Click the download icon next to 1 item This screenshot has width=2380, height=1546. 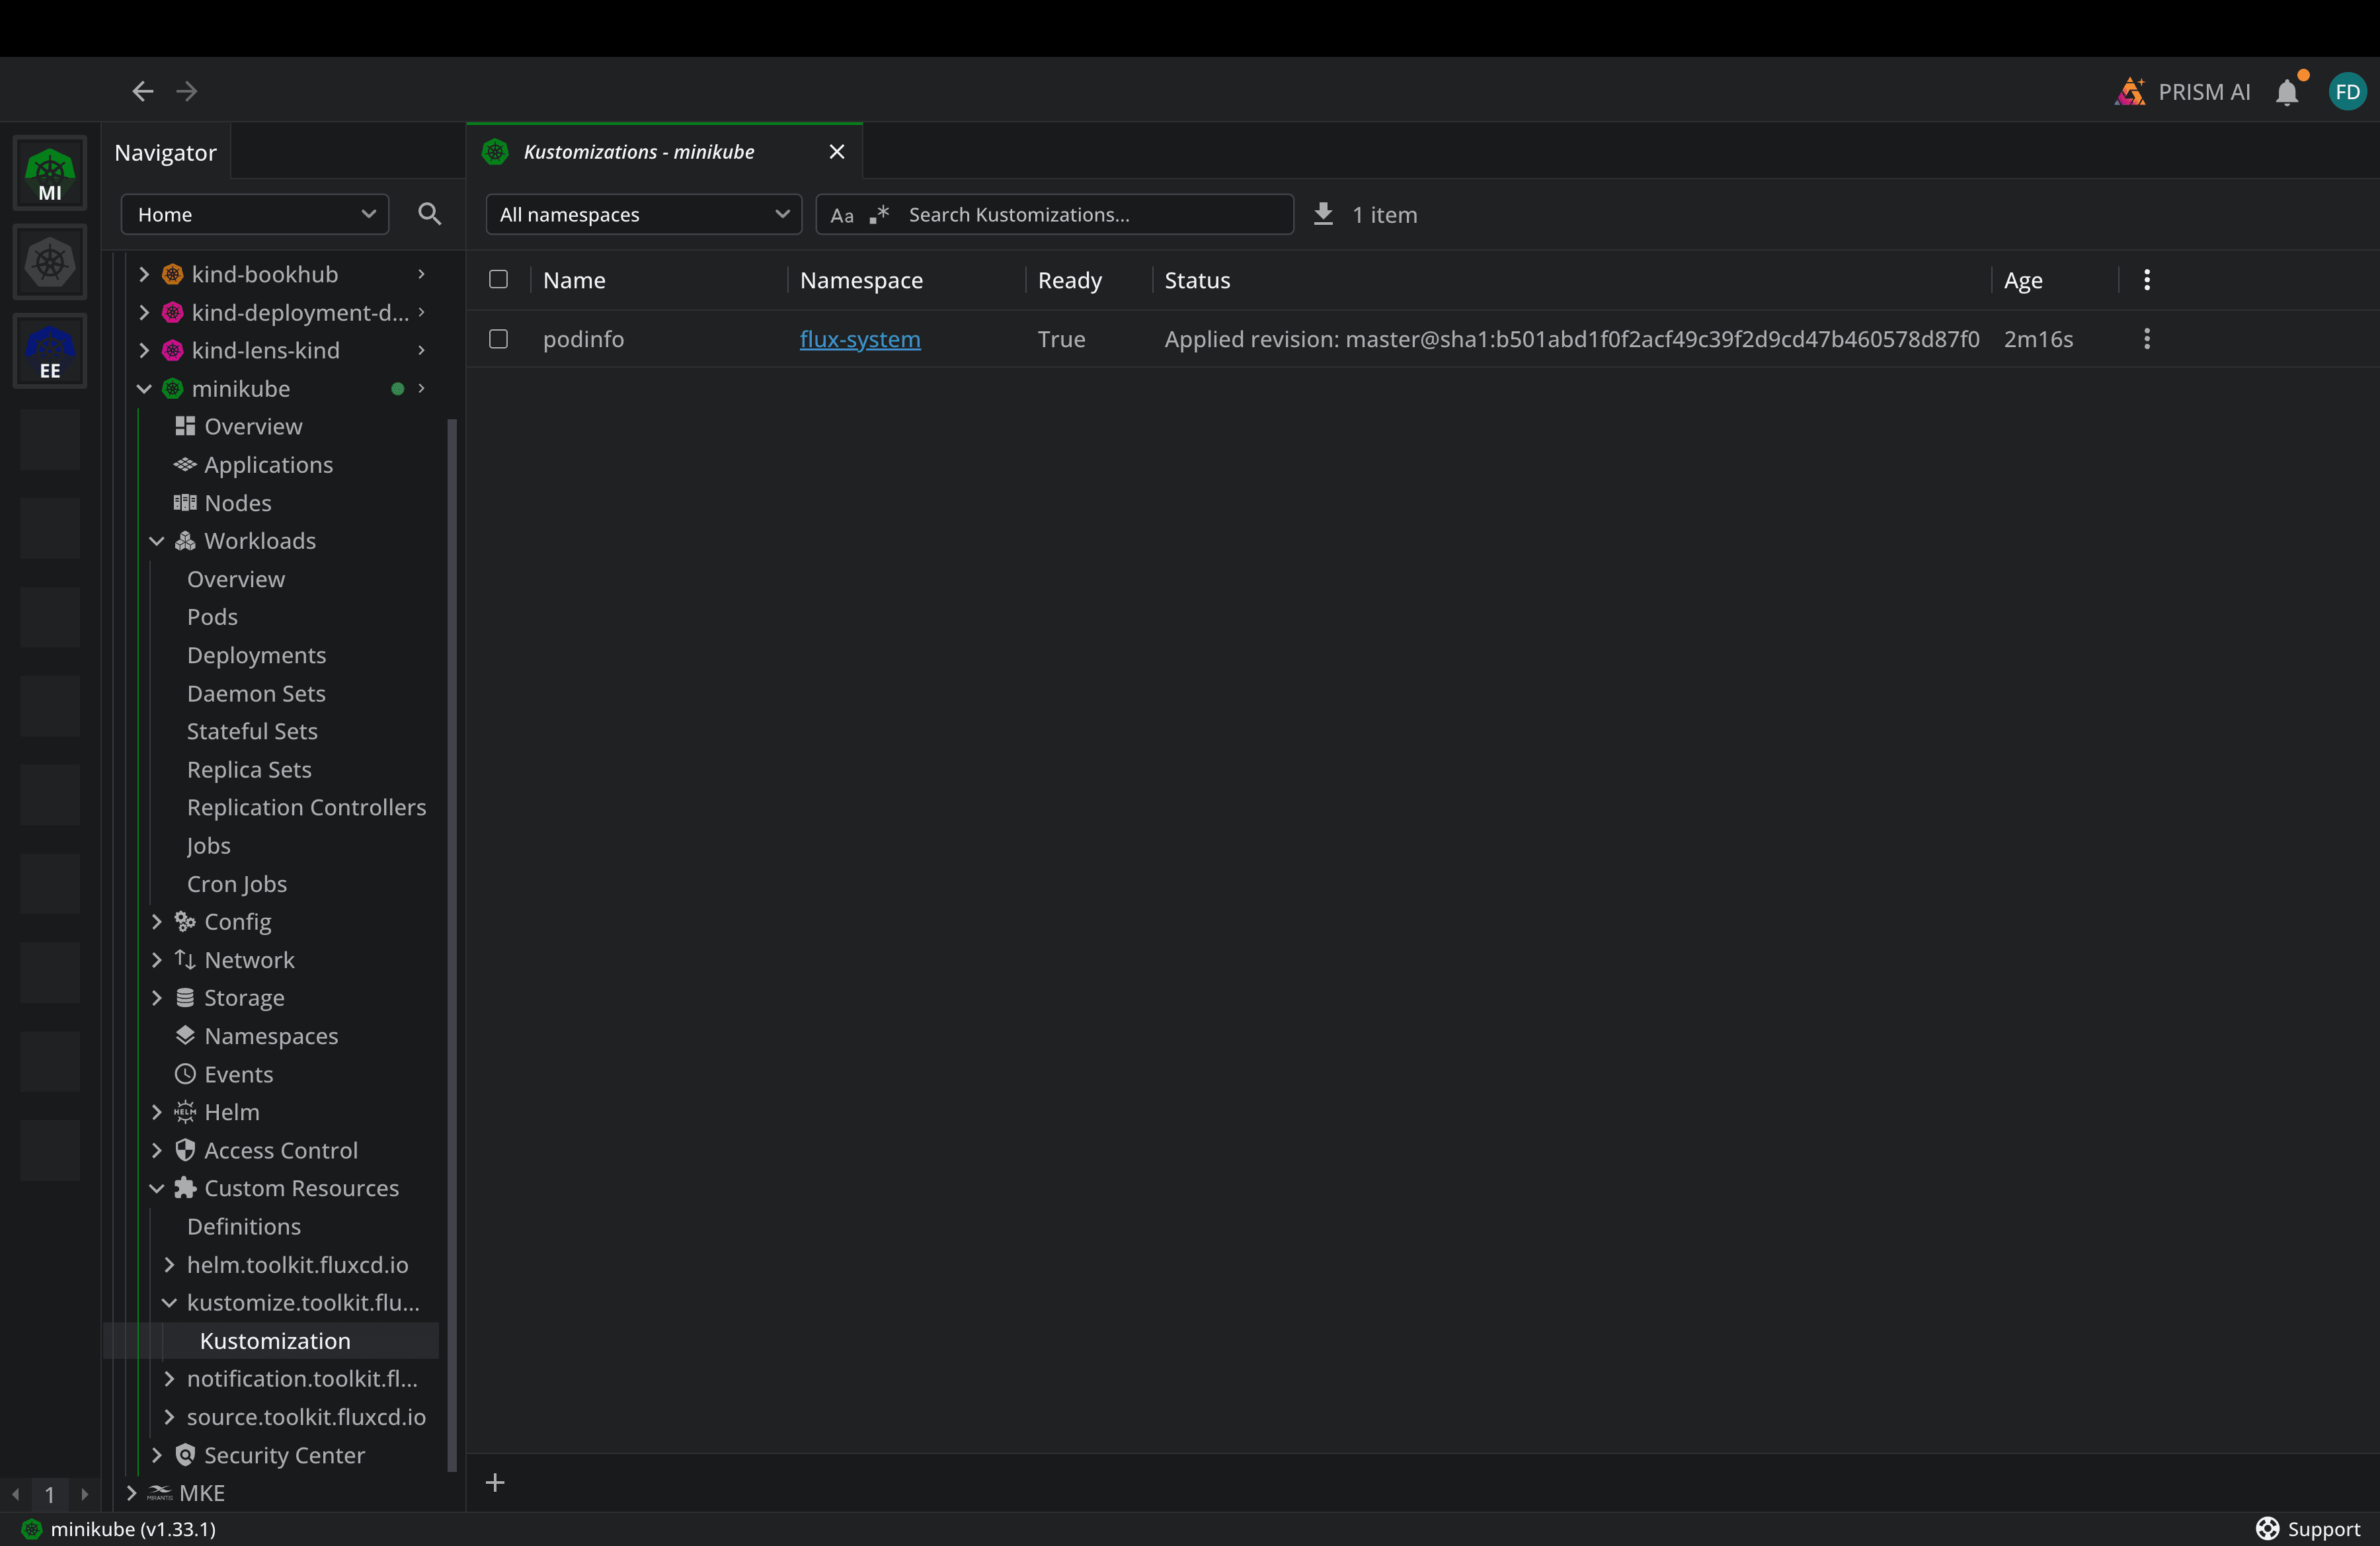(x=1322, y=214)
